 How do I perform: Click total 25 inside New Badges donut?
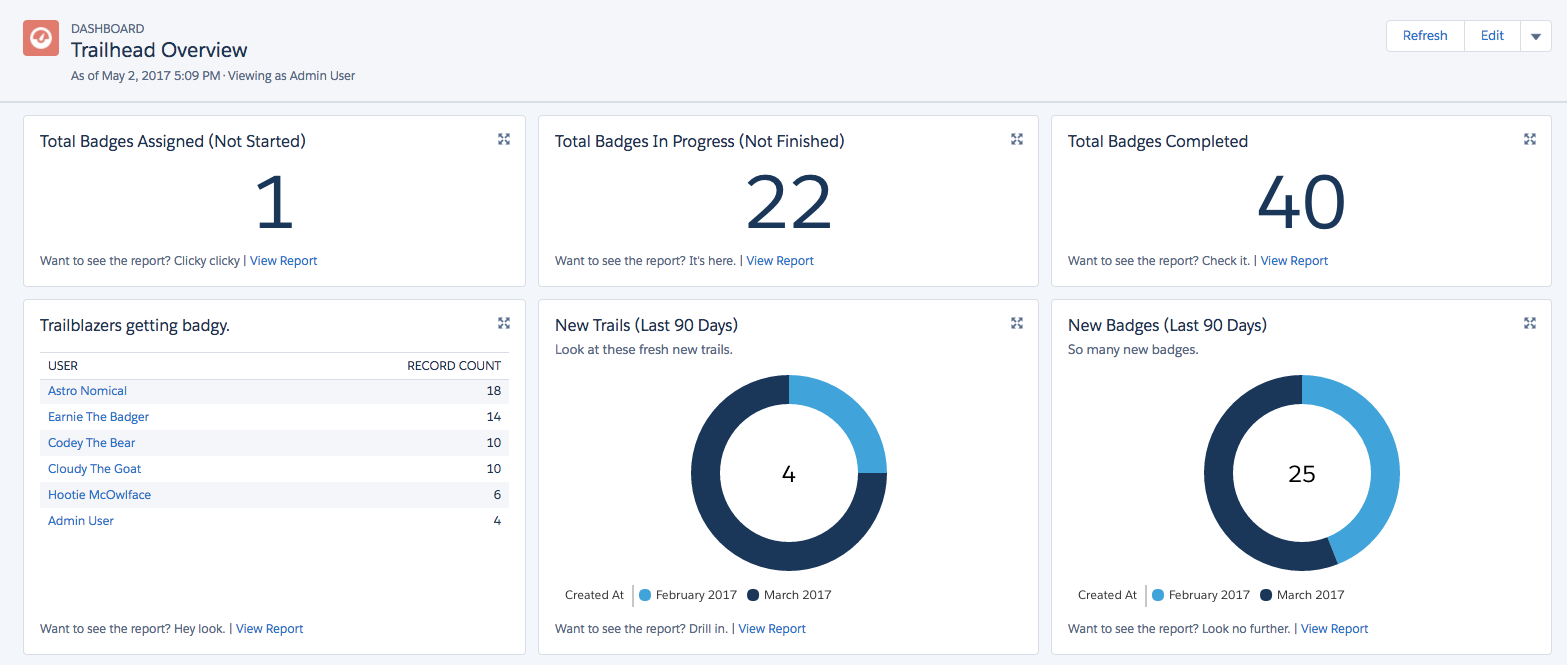[x=1302, y=474]
